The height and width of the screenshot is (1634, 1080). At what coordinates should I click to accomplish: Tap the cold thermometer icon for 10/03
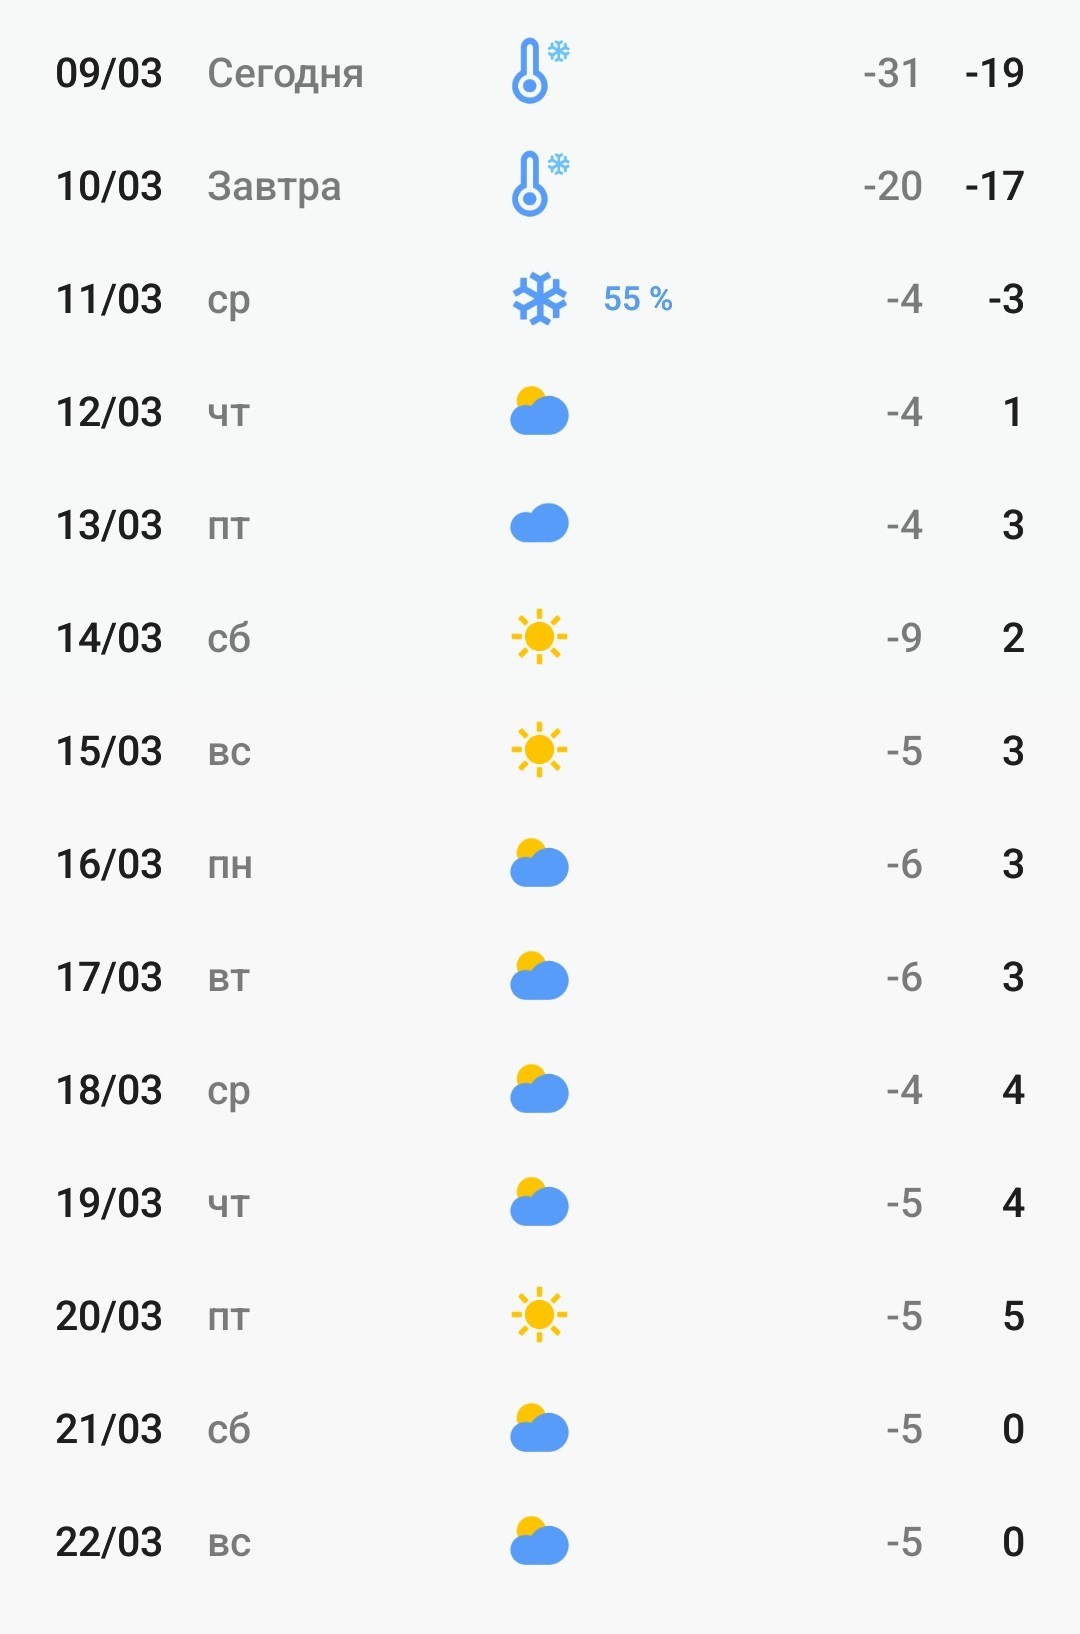pos(540,184)
